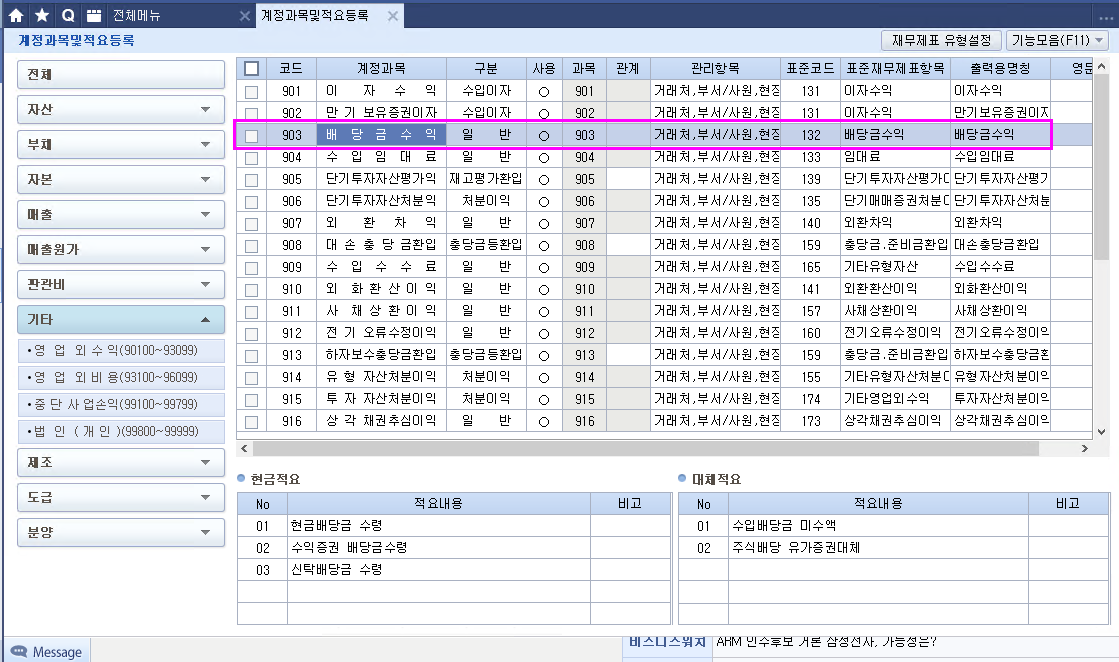
Task: Expand the 분양 category
Action: (121, 532)
